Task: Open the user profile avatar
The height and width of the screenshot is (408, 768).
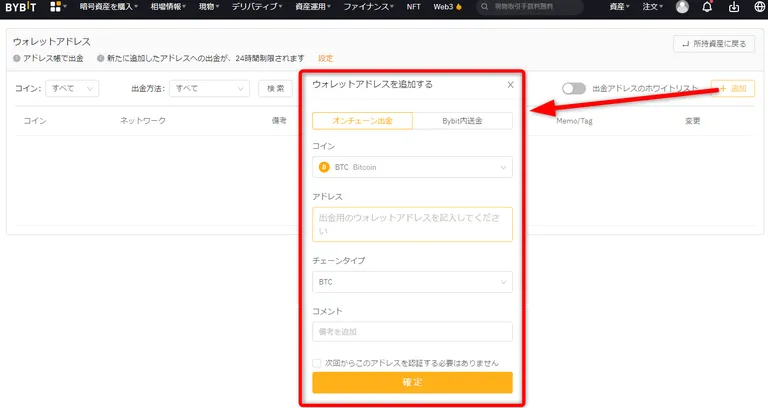Action: (682, 7)
